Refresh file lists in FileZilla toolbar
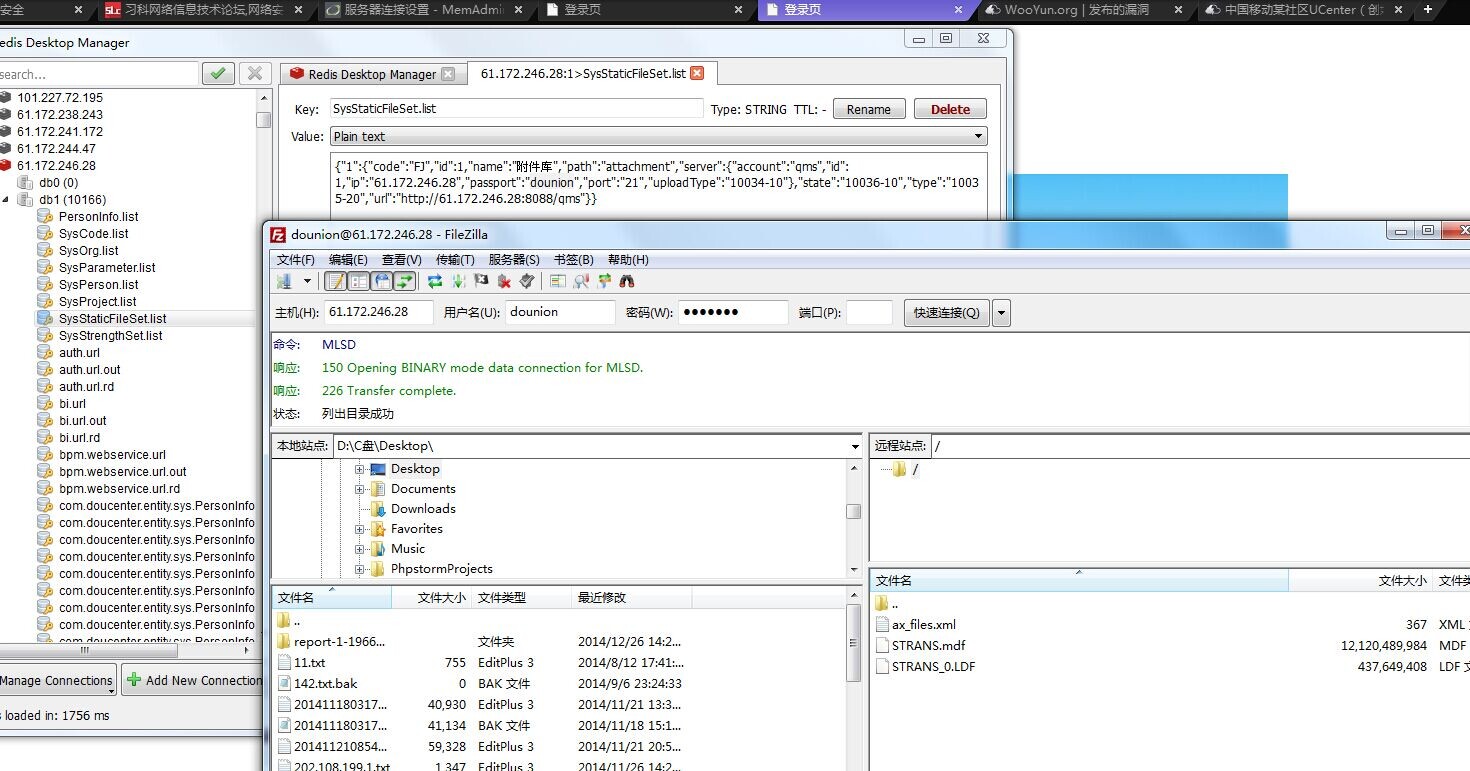This screenshot has width=1470, height=771. pyautogui.click(x=435, y=281)
